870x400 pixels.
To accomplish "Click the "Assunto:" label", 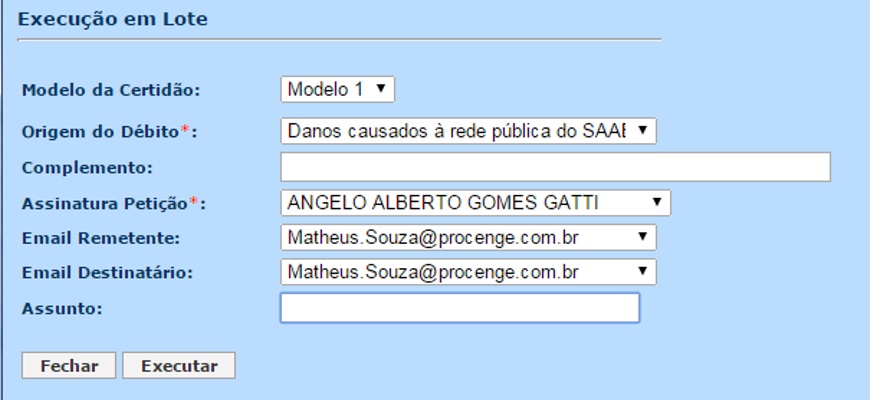I will click(x=62, y=308).
